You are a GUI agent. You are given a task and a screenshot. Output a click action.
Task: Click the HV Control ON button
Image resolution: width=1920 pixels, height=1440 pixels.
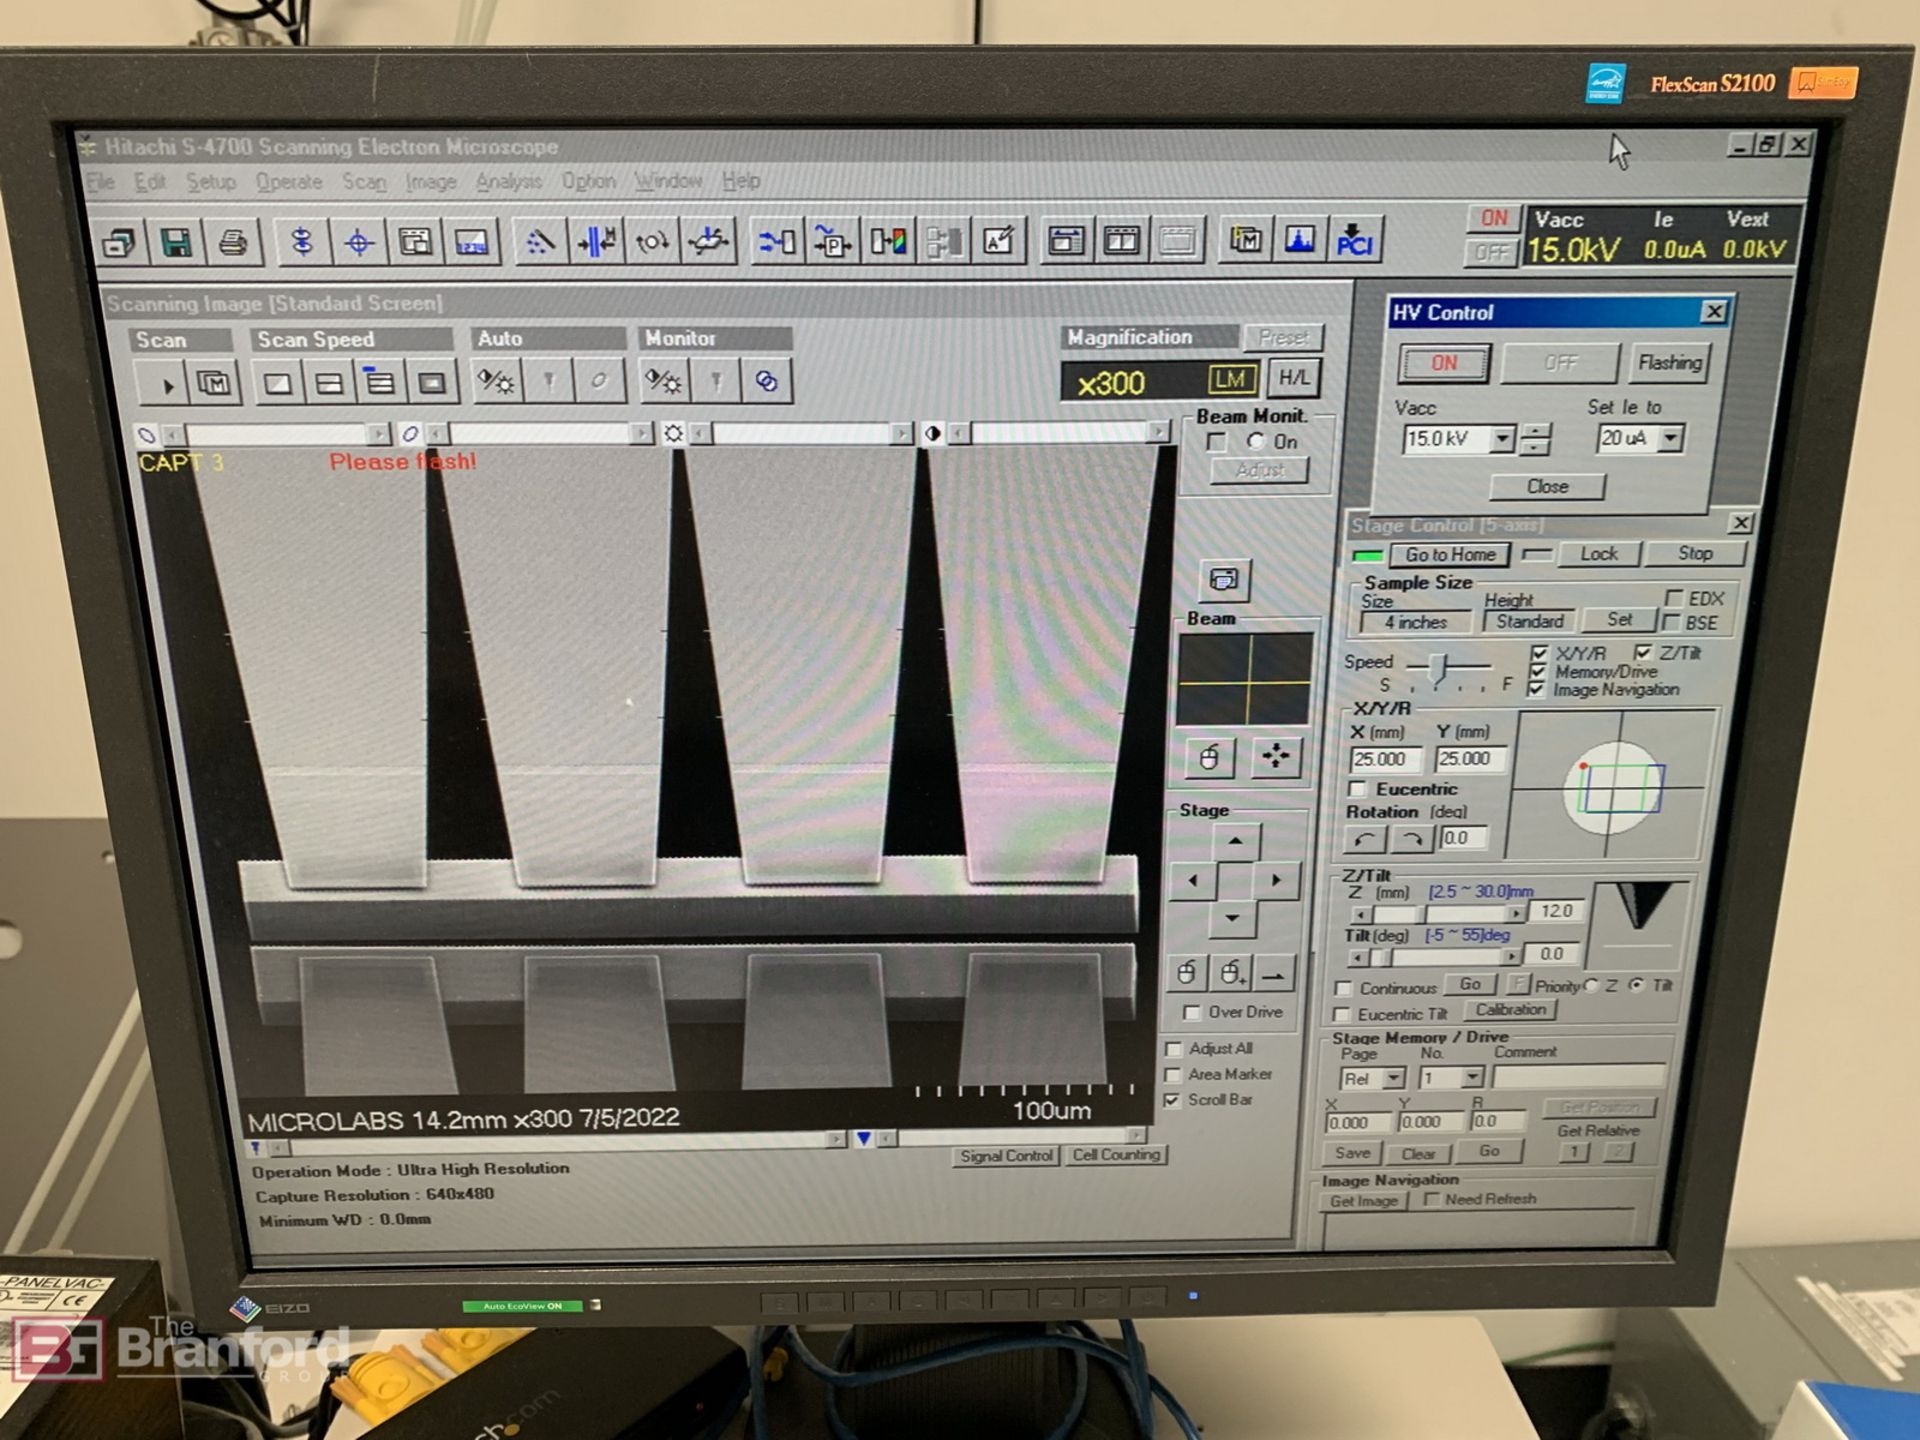(x=1444, y=364)
